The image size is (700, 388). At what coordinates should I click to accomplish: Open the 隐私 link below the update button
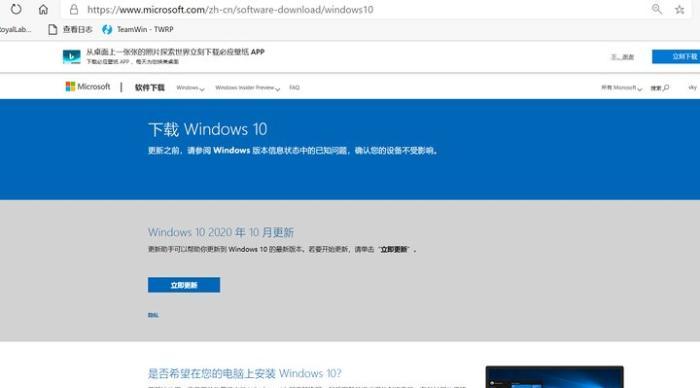pos(153,315)
